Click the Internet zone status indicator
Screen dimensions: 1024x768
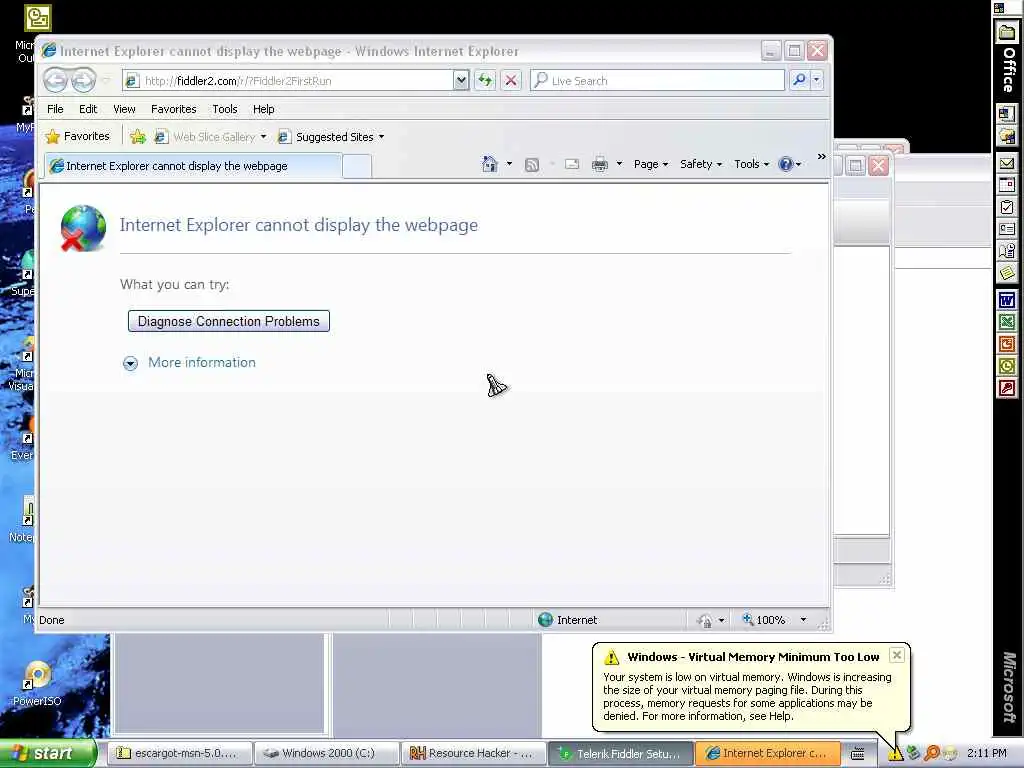(x=568, y=620)
